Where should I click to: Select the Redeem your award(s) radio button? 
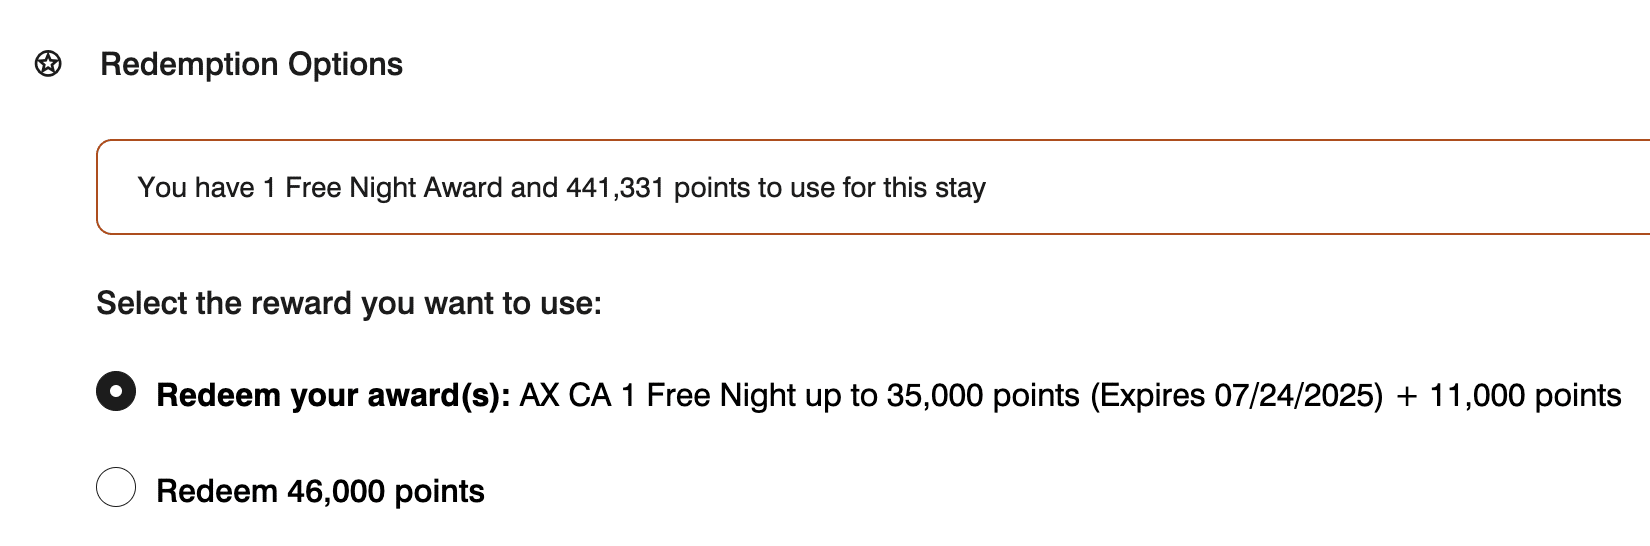116,391
